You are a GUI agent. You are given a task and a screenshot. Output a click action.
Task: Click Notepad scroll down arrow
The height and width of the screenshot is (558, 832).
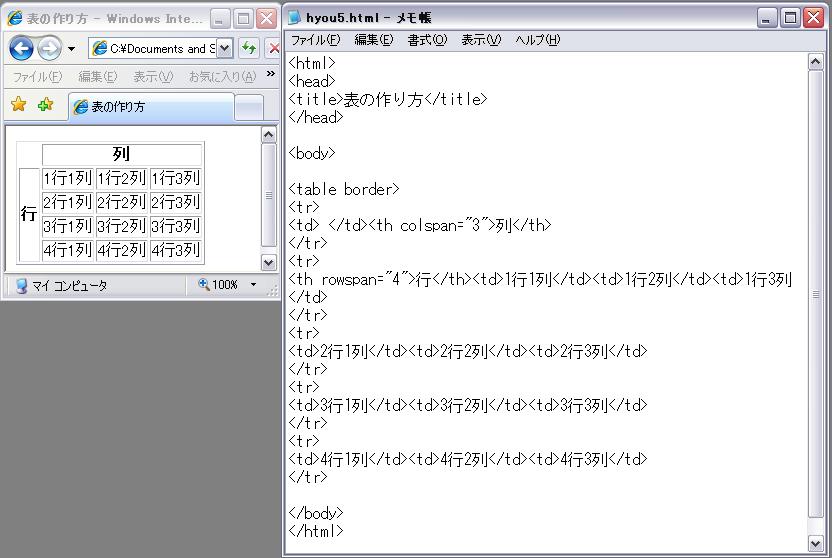coord(816,543)
